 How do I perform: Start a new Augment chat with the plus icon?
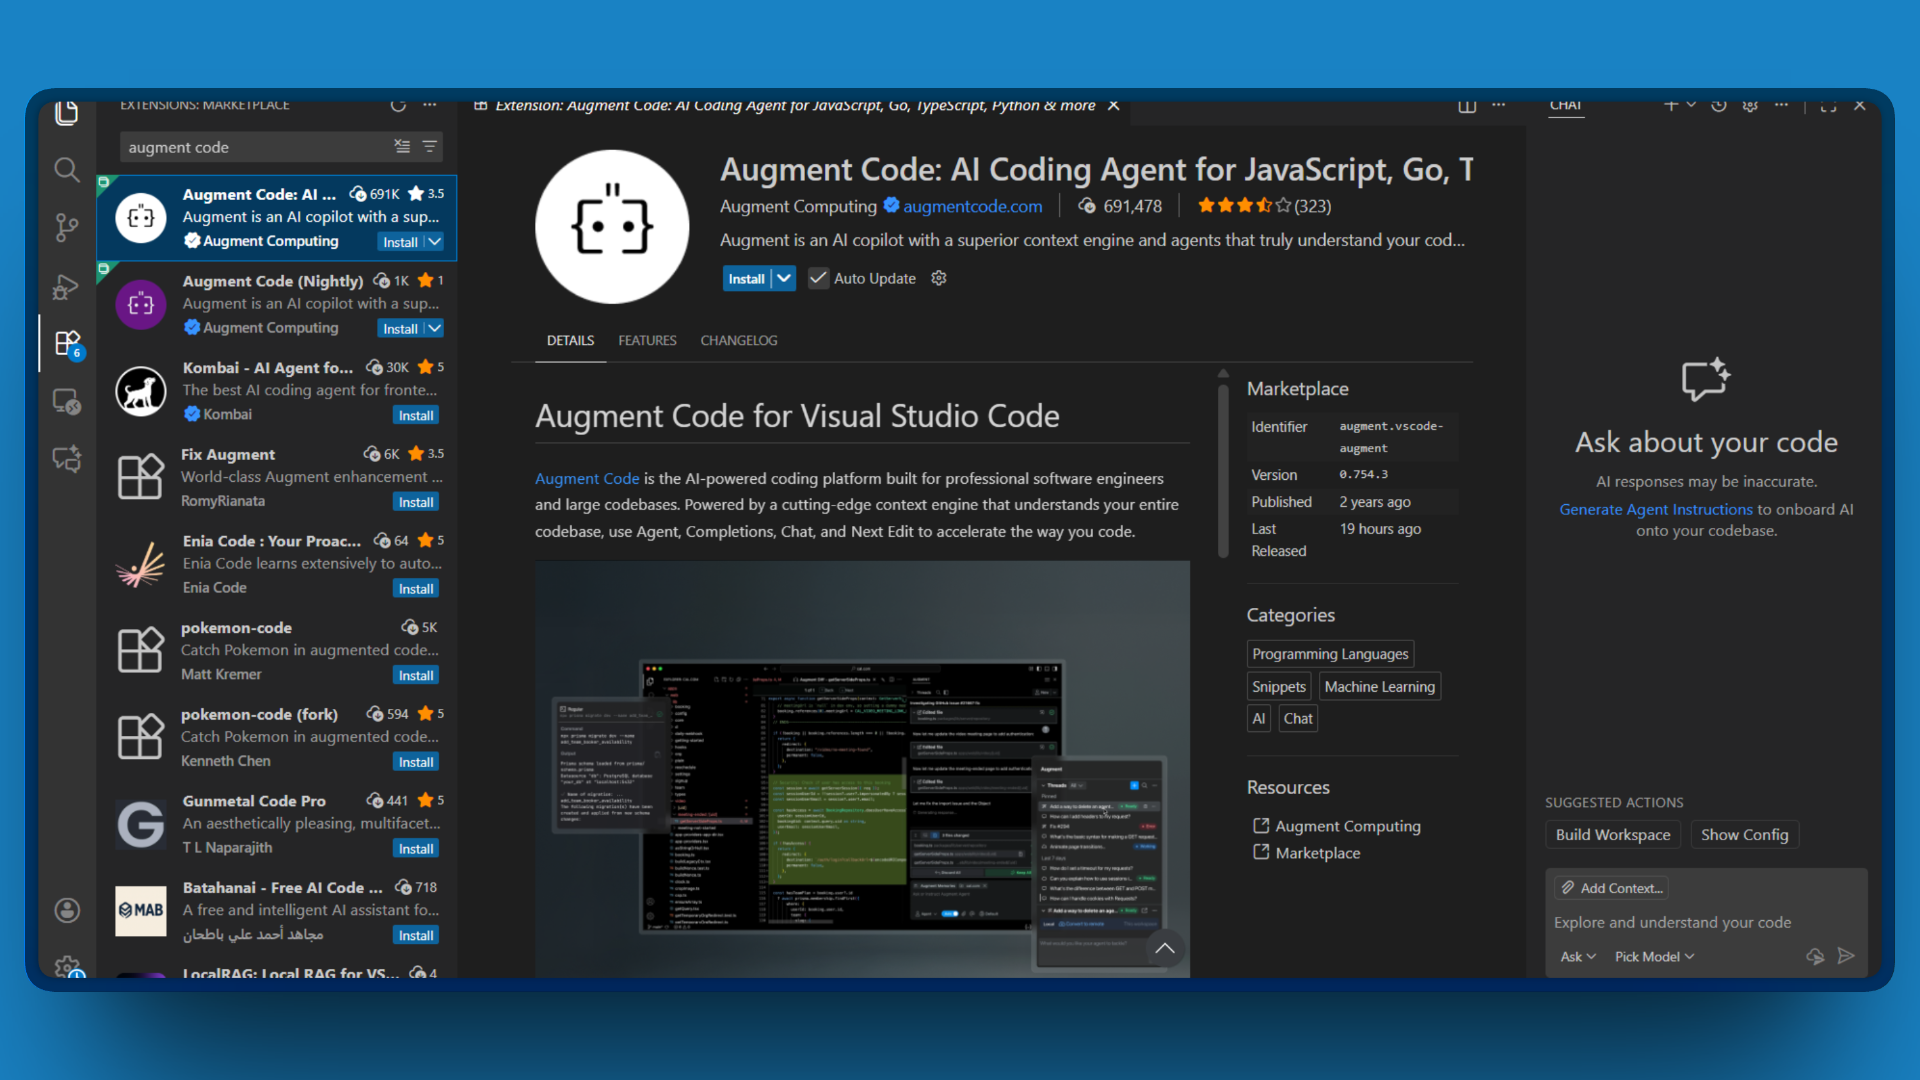pyautogui.click(x=1672, y=105)
